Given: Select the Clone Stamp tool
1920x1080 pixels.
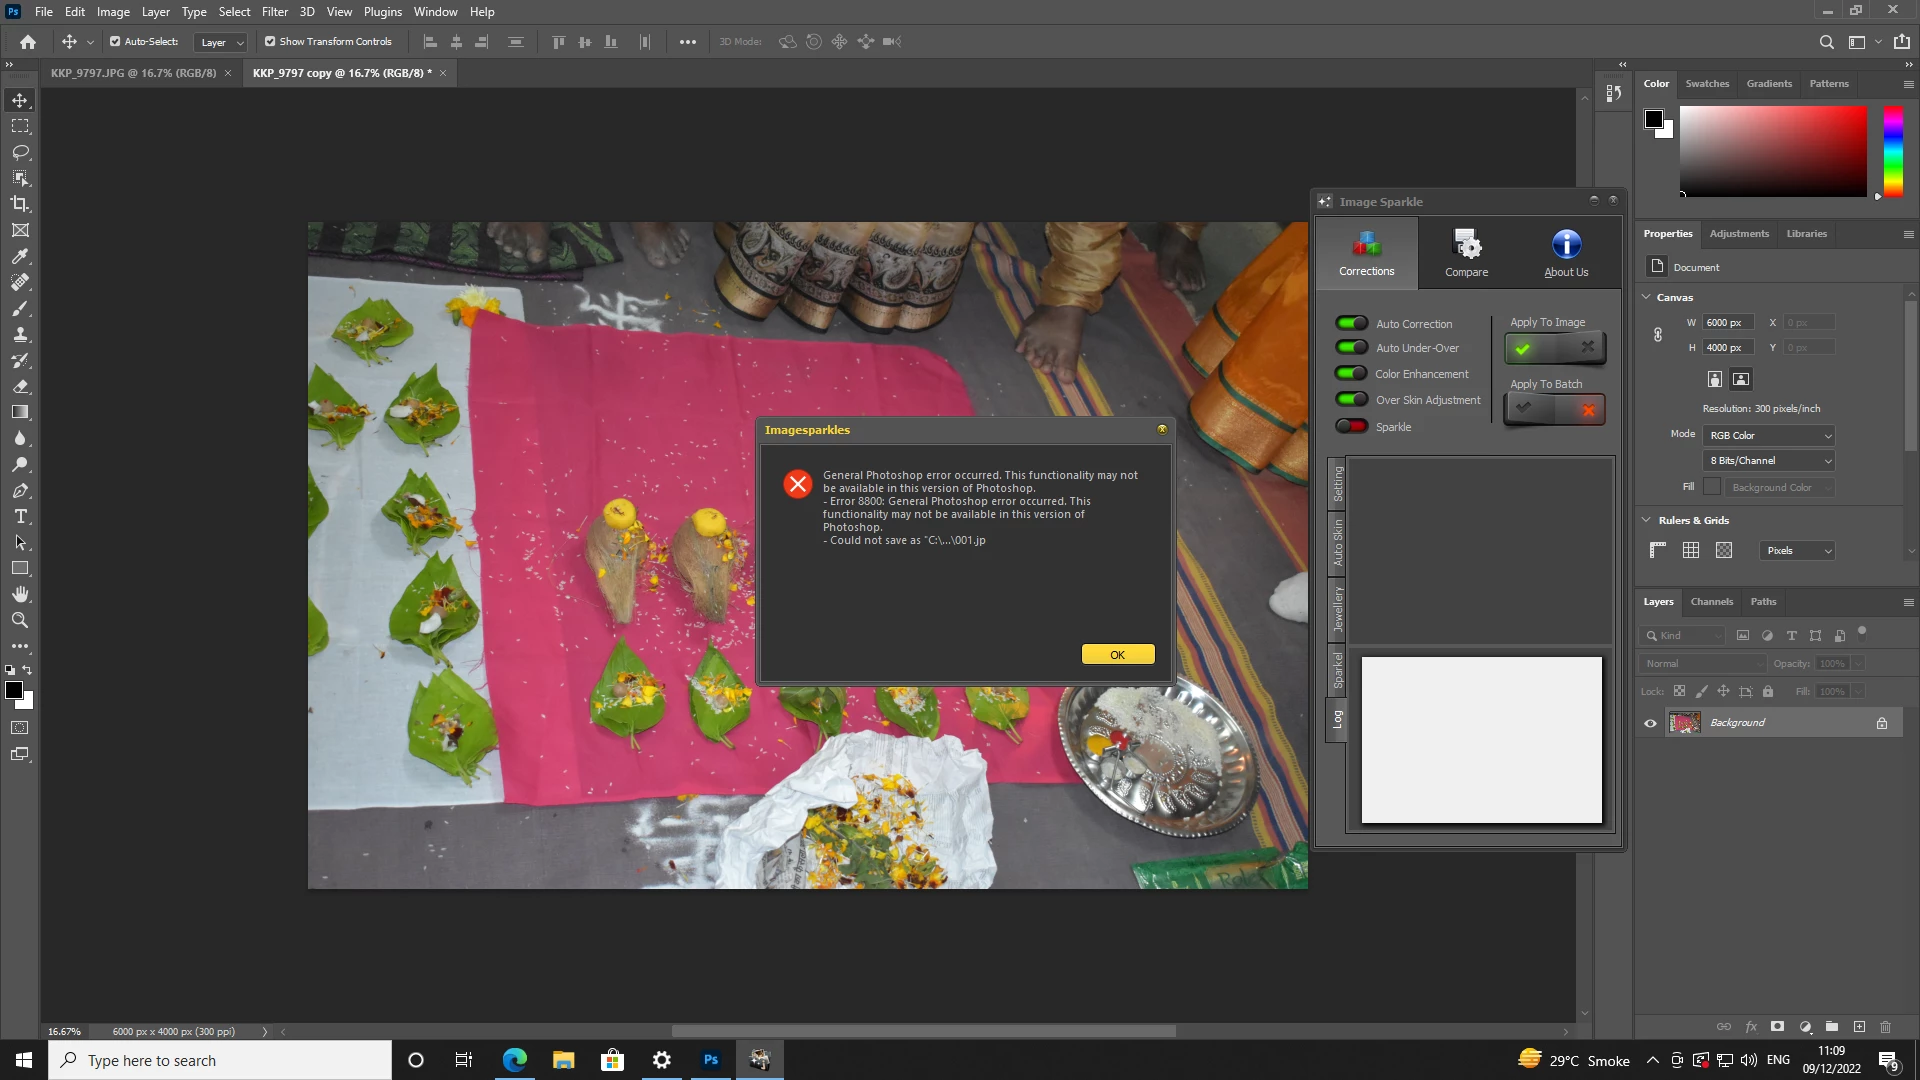Looking at the screenshot, I should pos(20,334).
